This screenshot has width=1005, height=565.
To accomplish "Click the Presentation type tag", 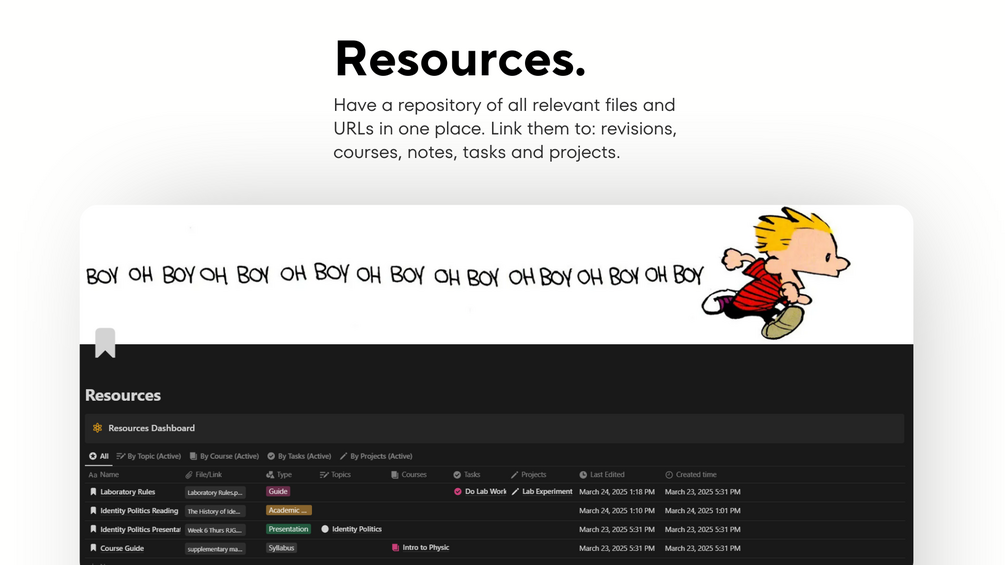I will pos(288,529).
